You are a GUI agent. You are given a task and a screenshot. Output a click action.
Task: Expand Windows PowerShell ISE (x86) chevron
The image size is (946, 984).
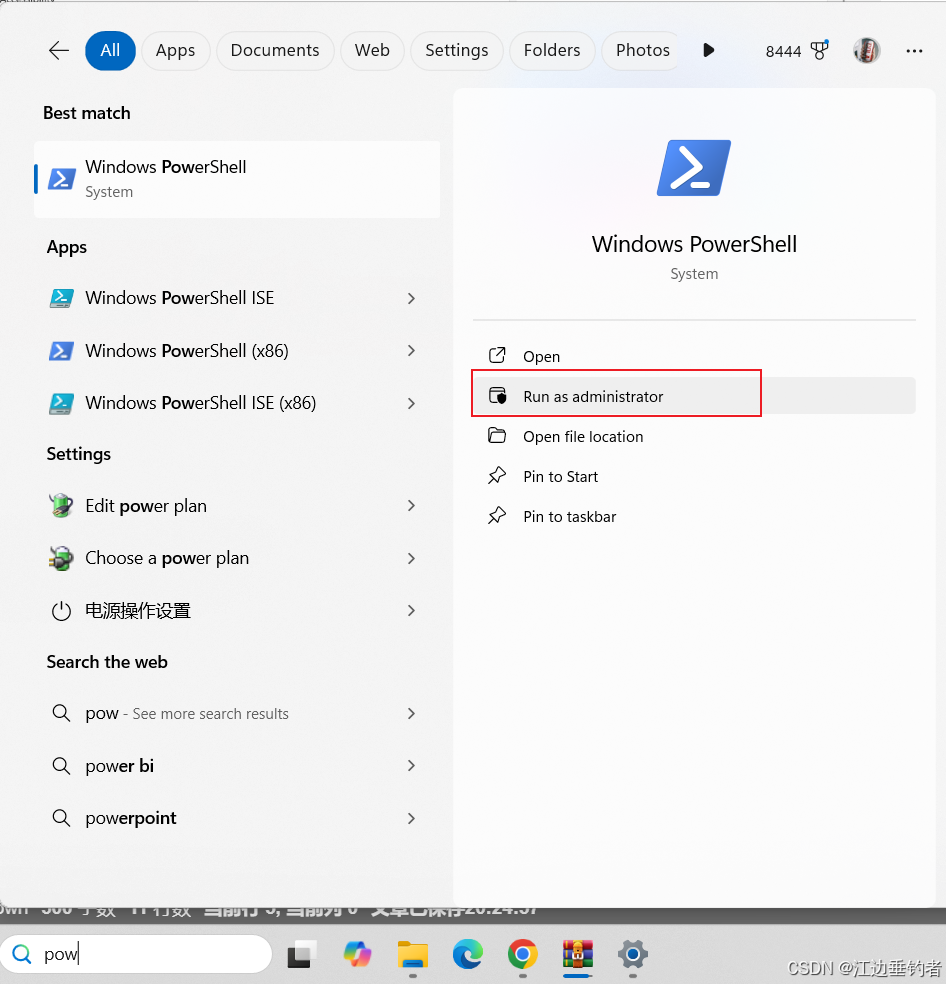(411, 403)
